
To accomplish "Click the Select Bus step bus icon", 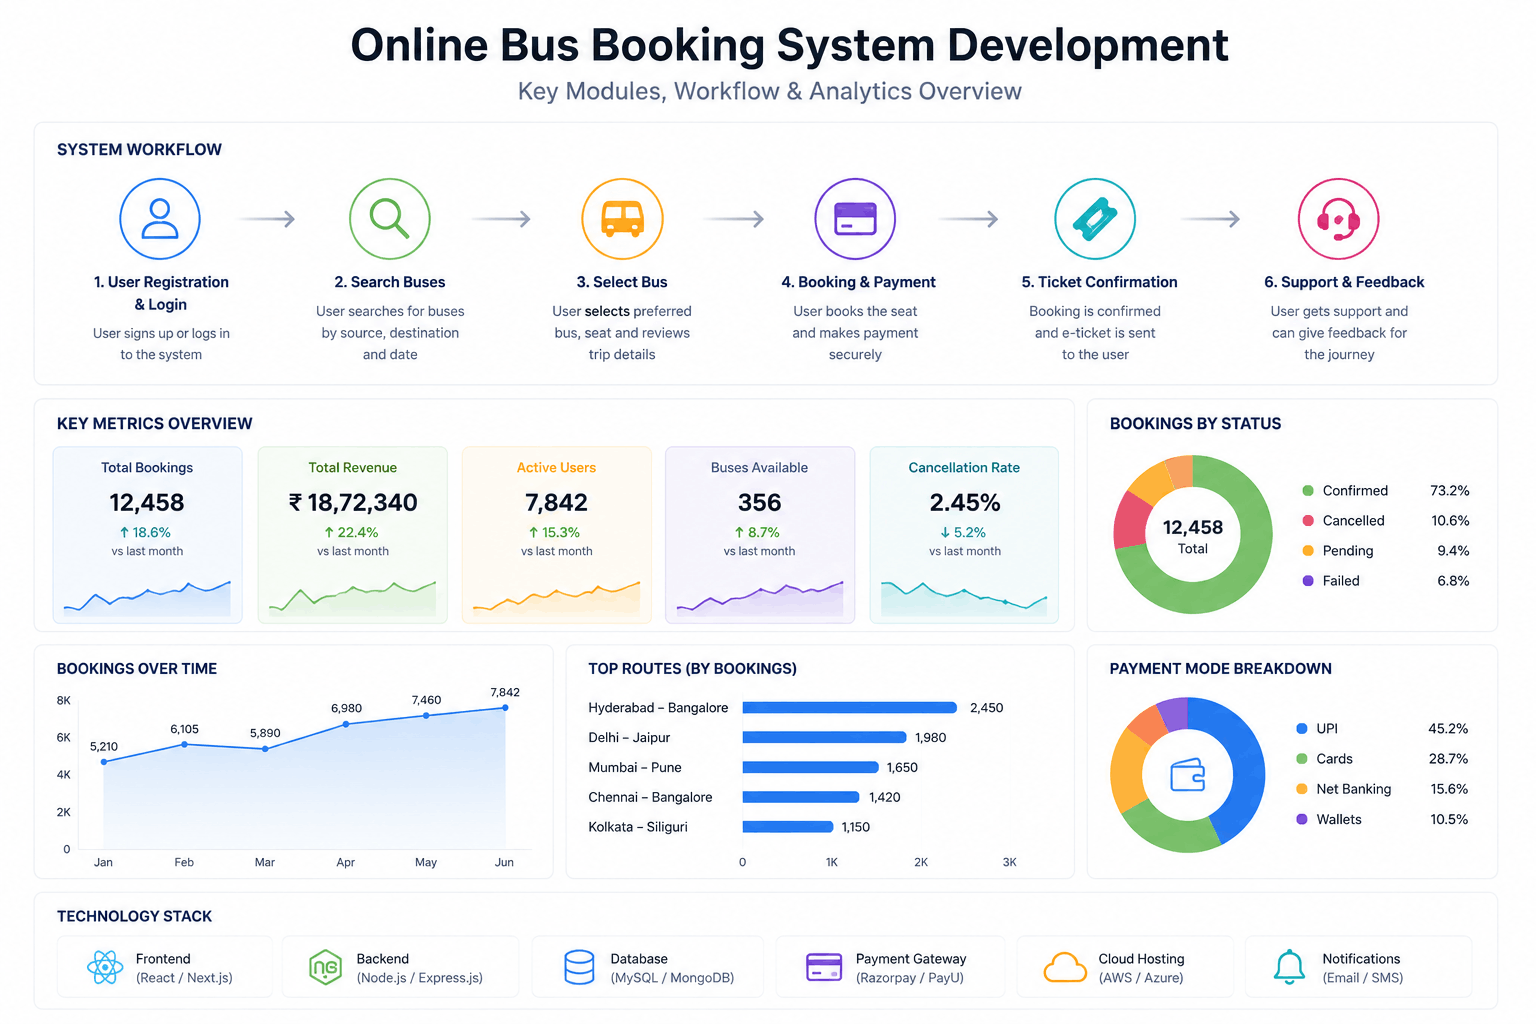I will point(622,219).
